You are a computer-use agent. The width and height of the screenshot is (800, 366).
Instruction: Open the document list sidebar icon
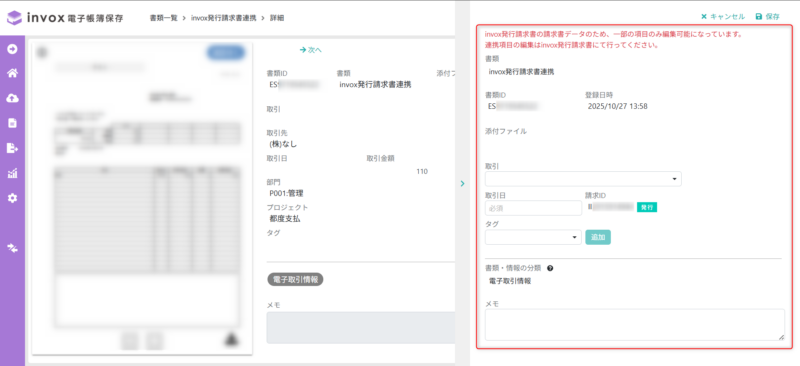pyautogui.click(x=12, y=123)
